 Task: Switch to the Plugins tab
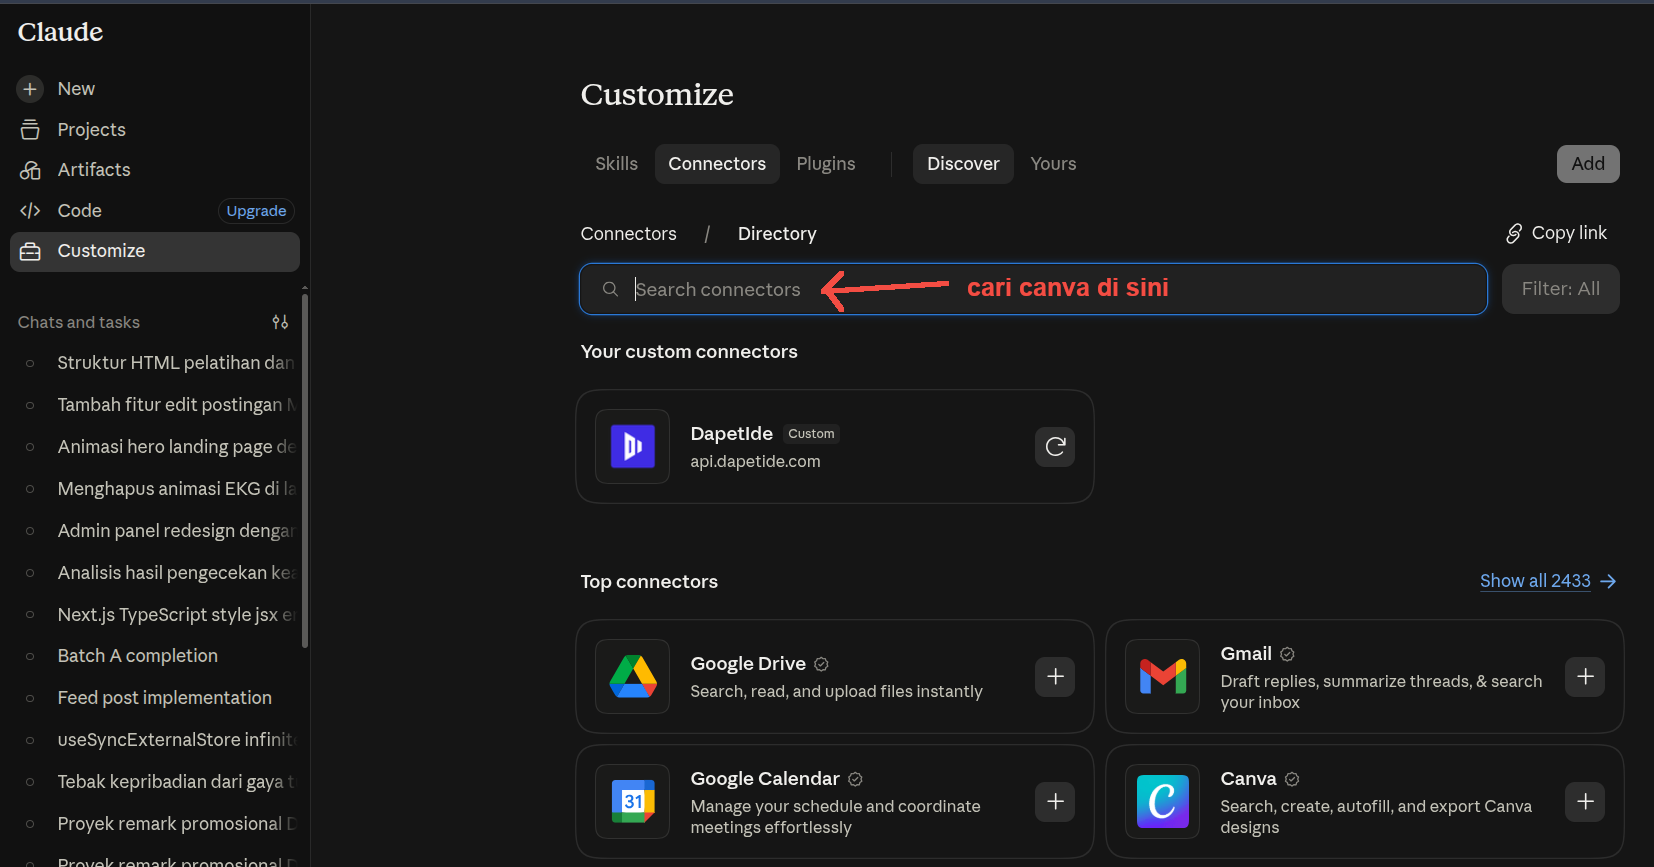tap(826, 164)
